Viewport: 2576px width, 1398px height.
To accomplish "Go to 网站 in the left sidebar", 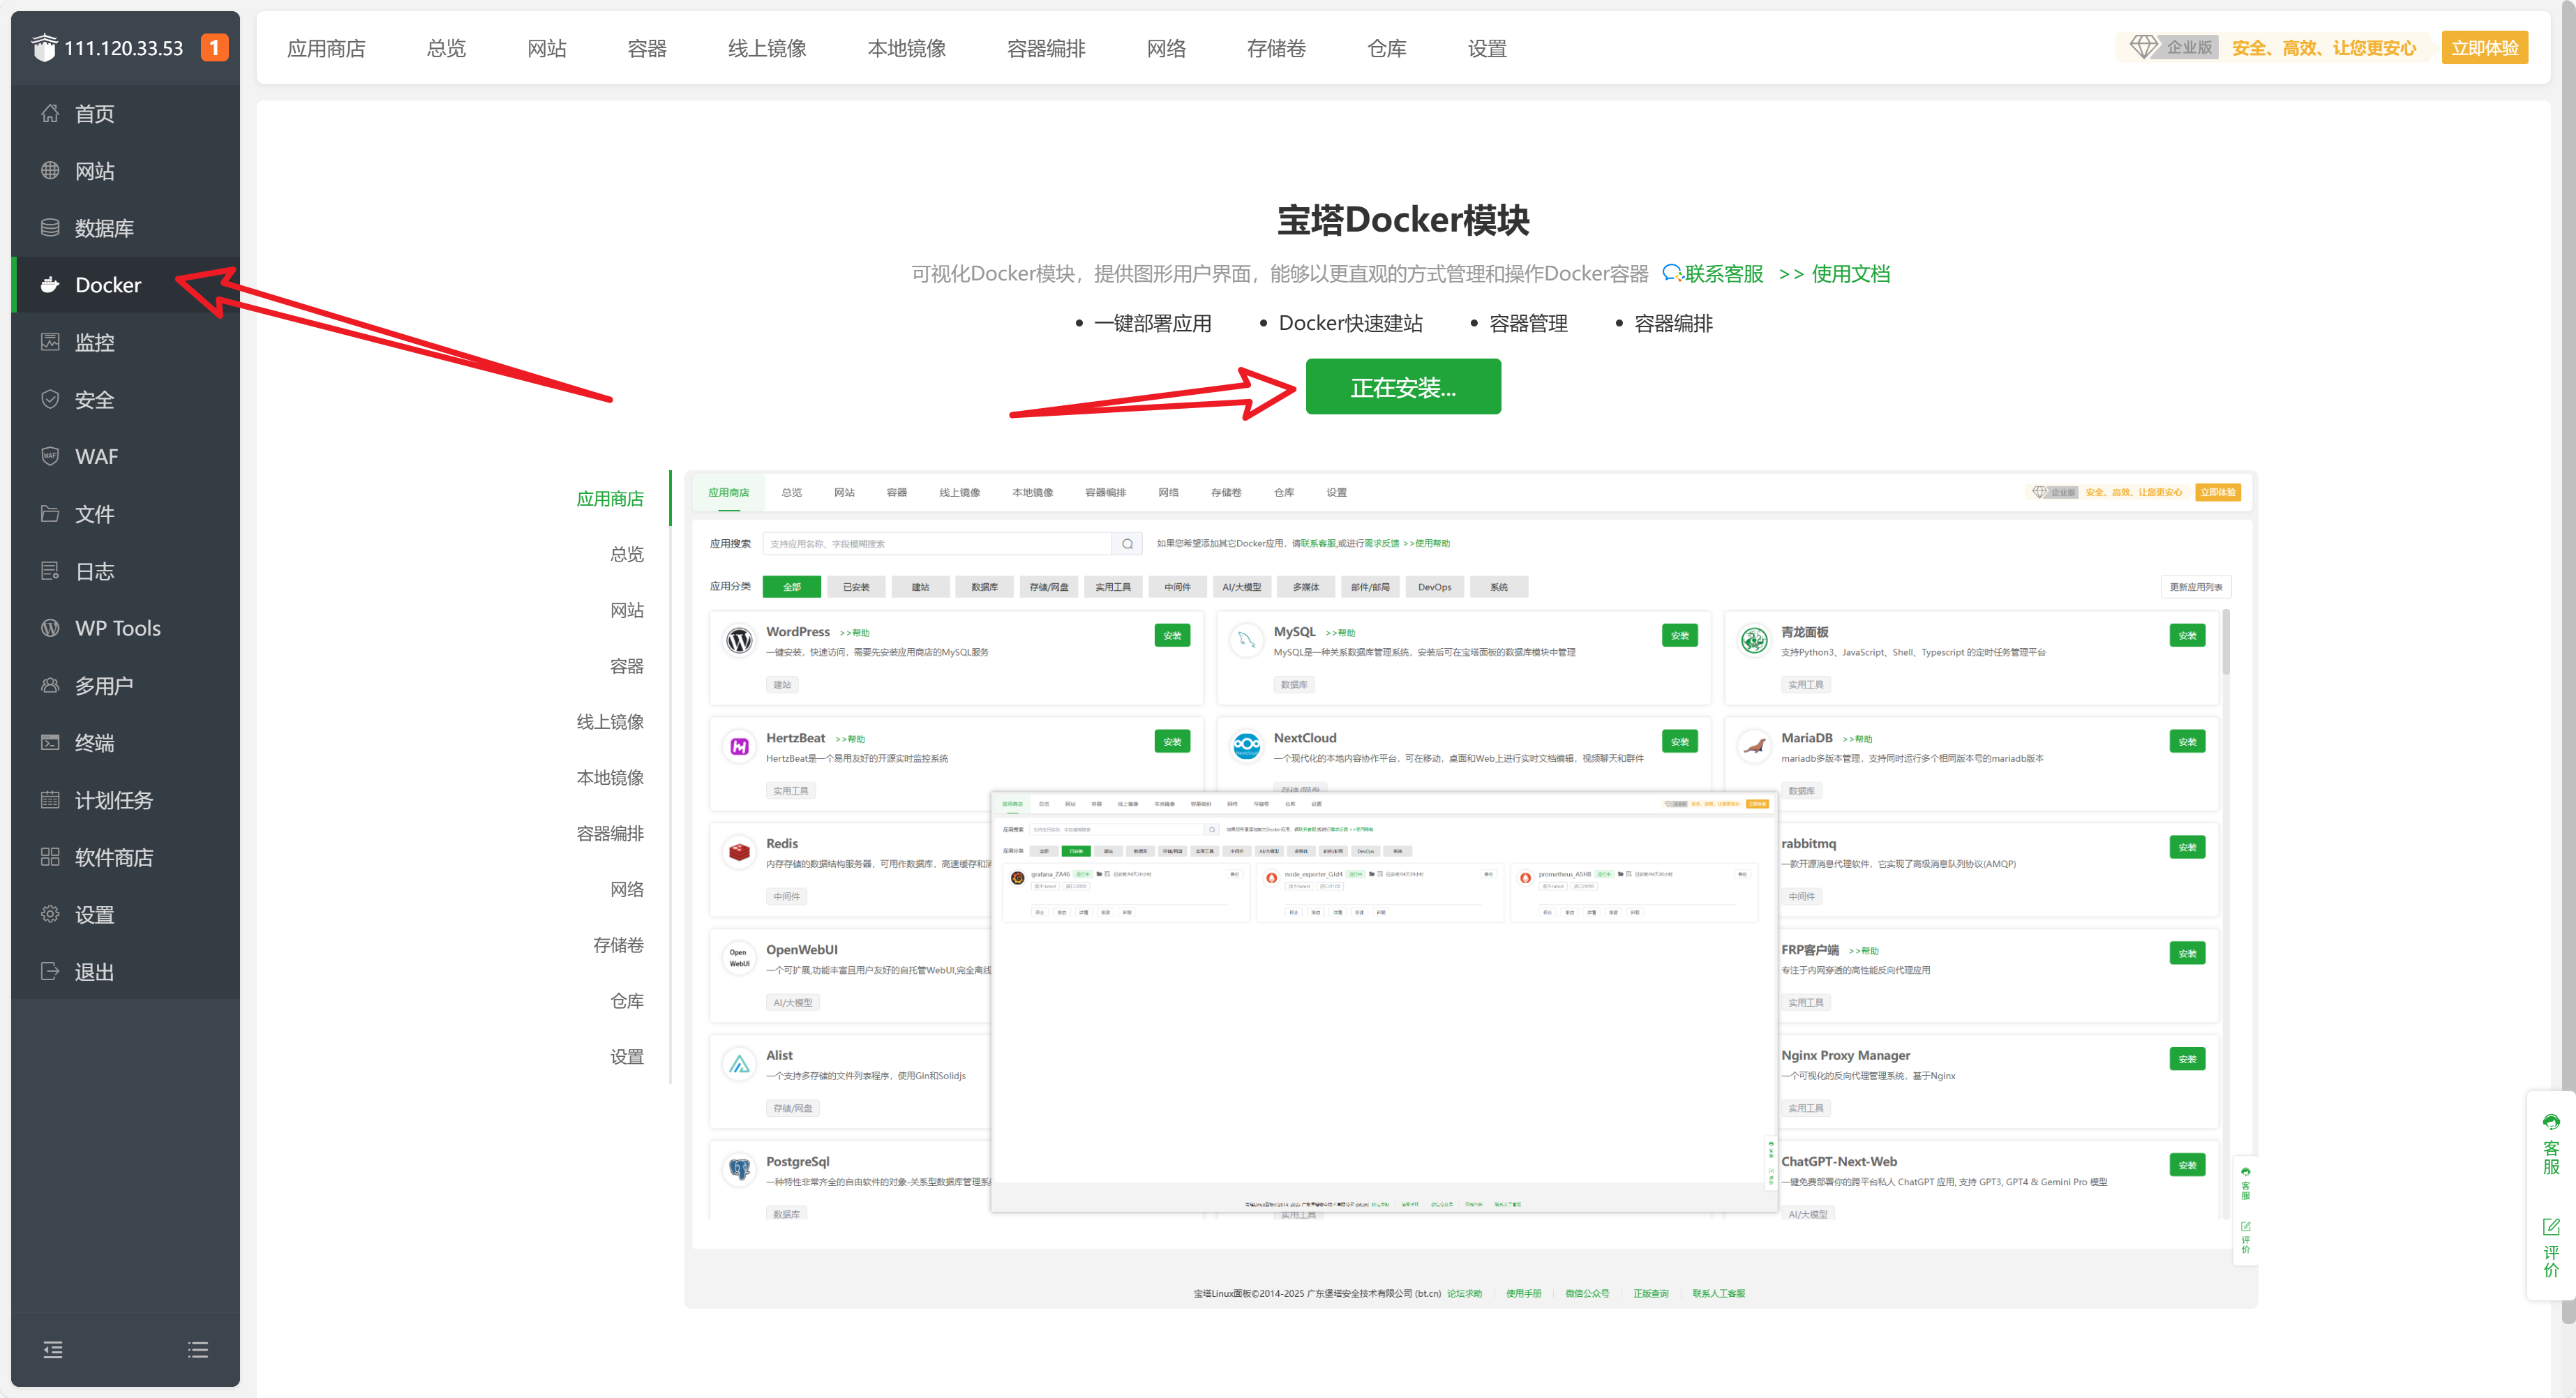I will point(125,171).
